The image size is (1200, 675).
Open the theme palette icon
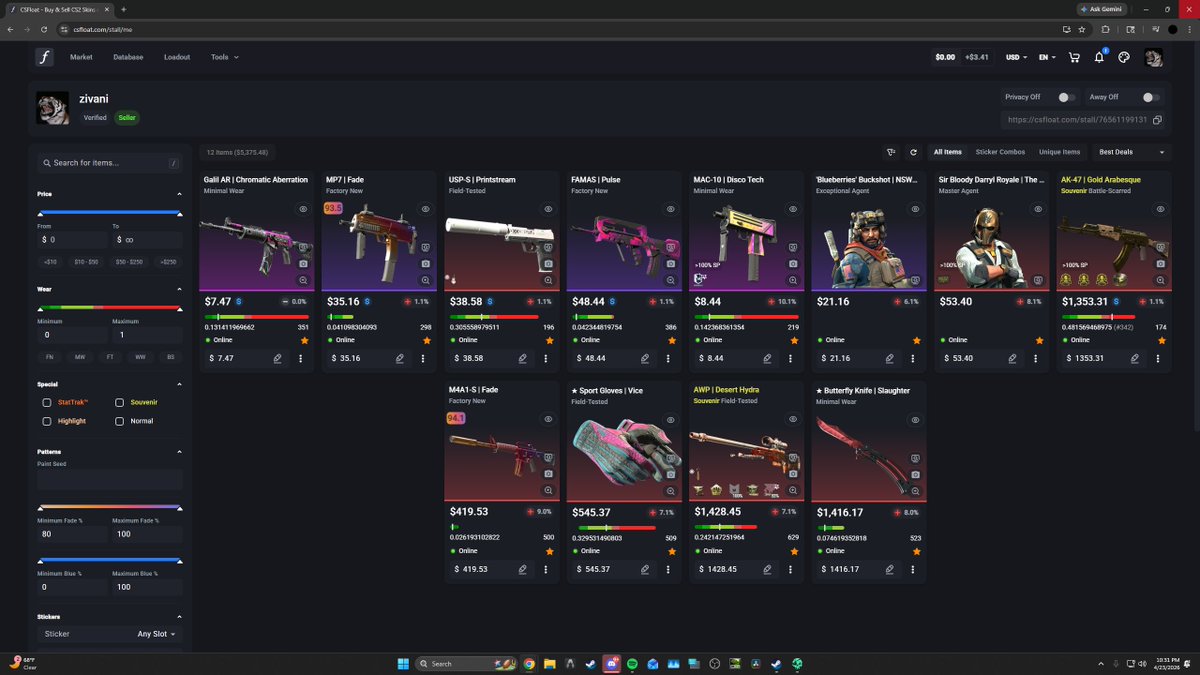[x=1124, y=57]
